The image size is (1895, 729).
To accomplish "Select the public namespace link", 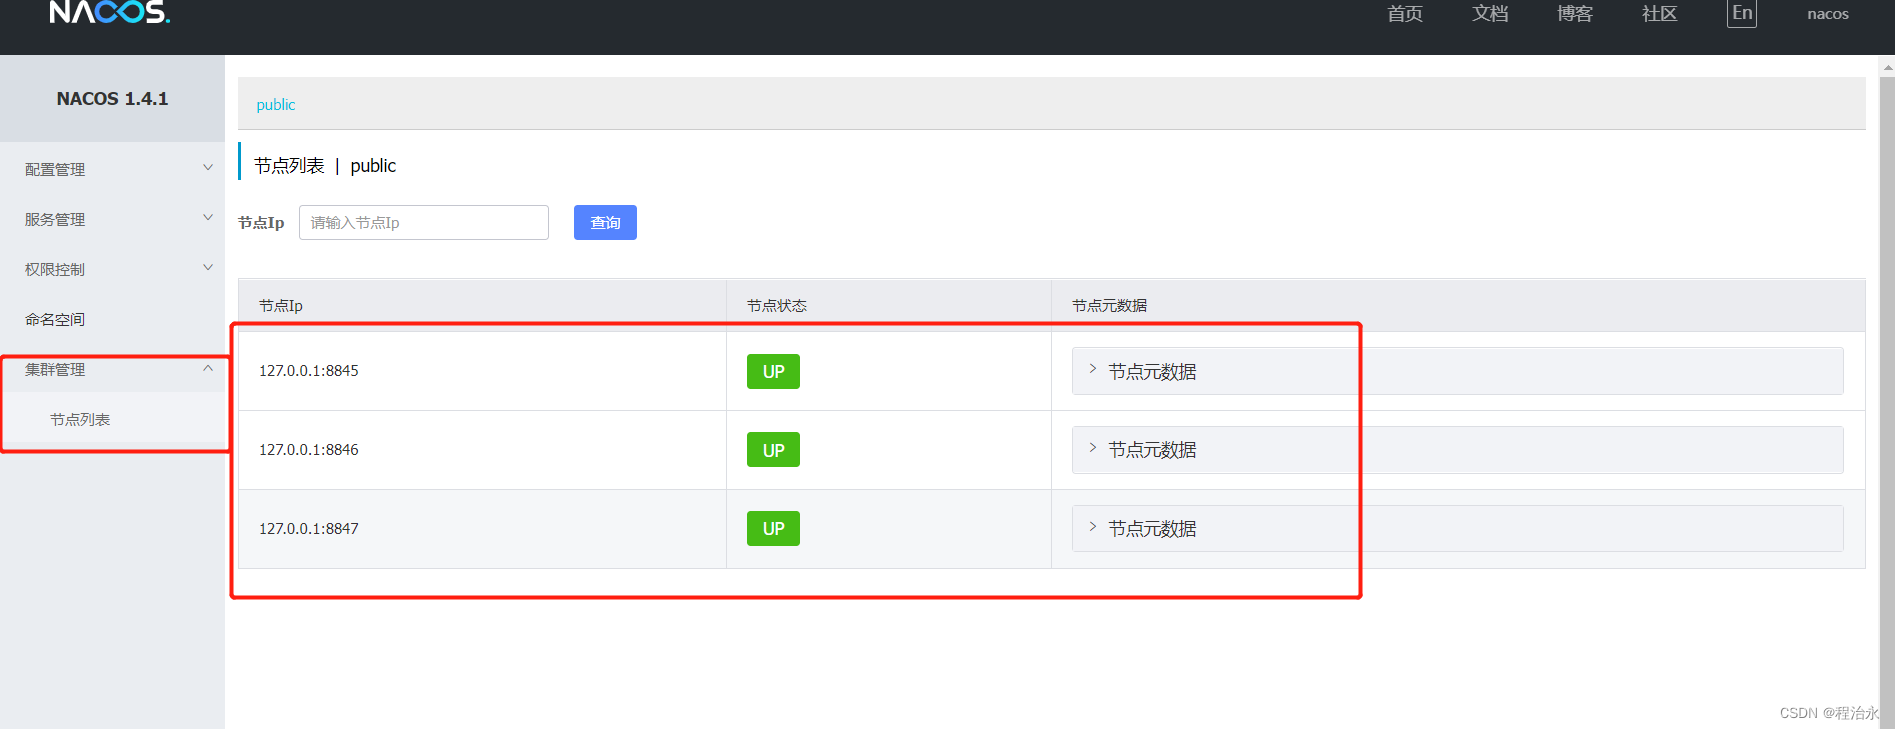I will pos(276,105).
